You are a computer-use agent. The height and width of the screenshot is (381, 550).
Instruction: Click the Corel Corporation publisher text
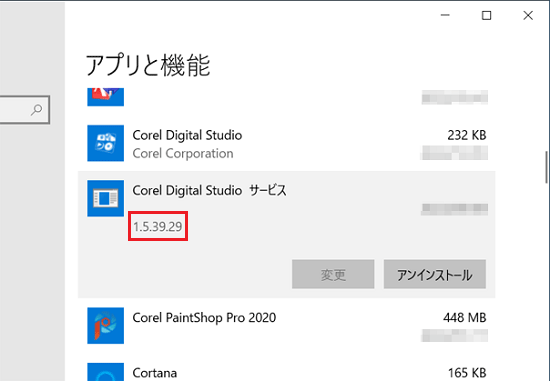[183, 153]
